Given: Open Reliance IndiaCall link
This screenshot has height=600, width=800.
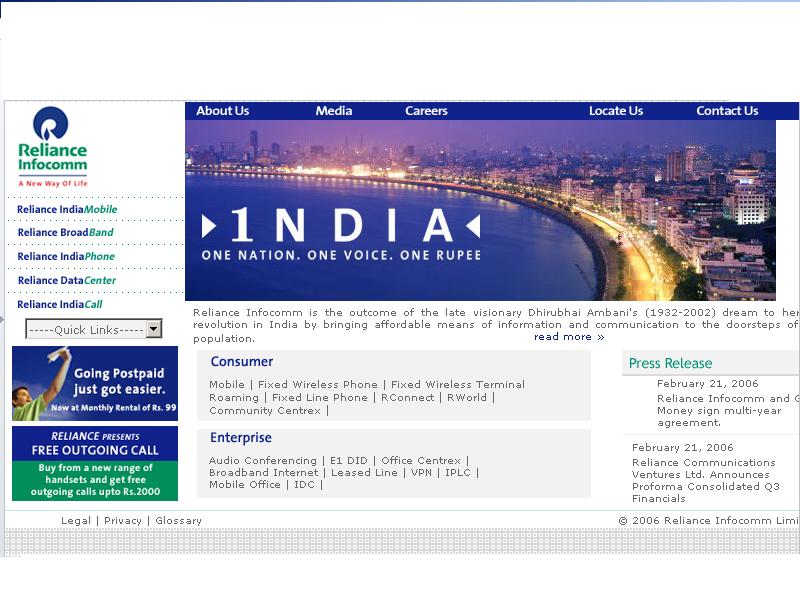Looking at the screenshot, I should pyautogui.click(x=60, y=304).
